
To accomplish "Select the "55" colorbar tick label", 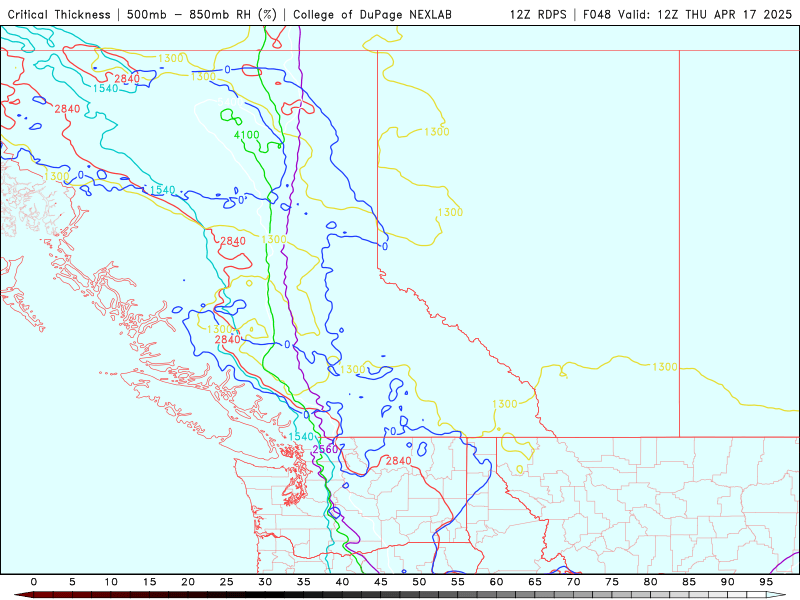I will [458, 582].
